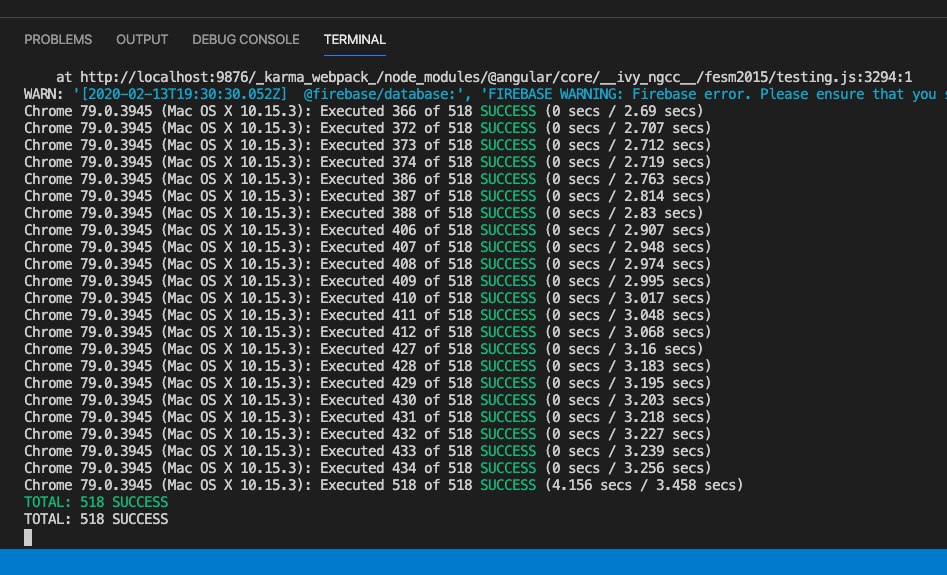Click line 'Executed 374 of 518'

click(368, 162)
